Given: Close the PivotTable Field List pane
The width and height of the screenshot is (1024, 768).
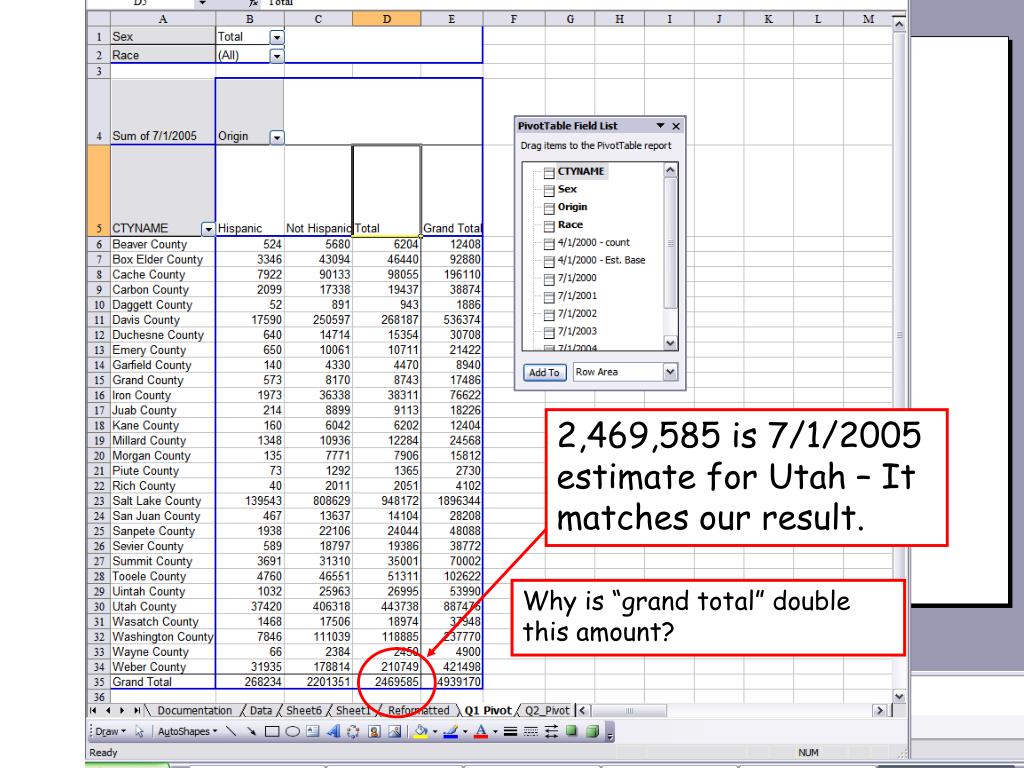Looking at the screenshot, I should tap(676, 126).
